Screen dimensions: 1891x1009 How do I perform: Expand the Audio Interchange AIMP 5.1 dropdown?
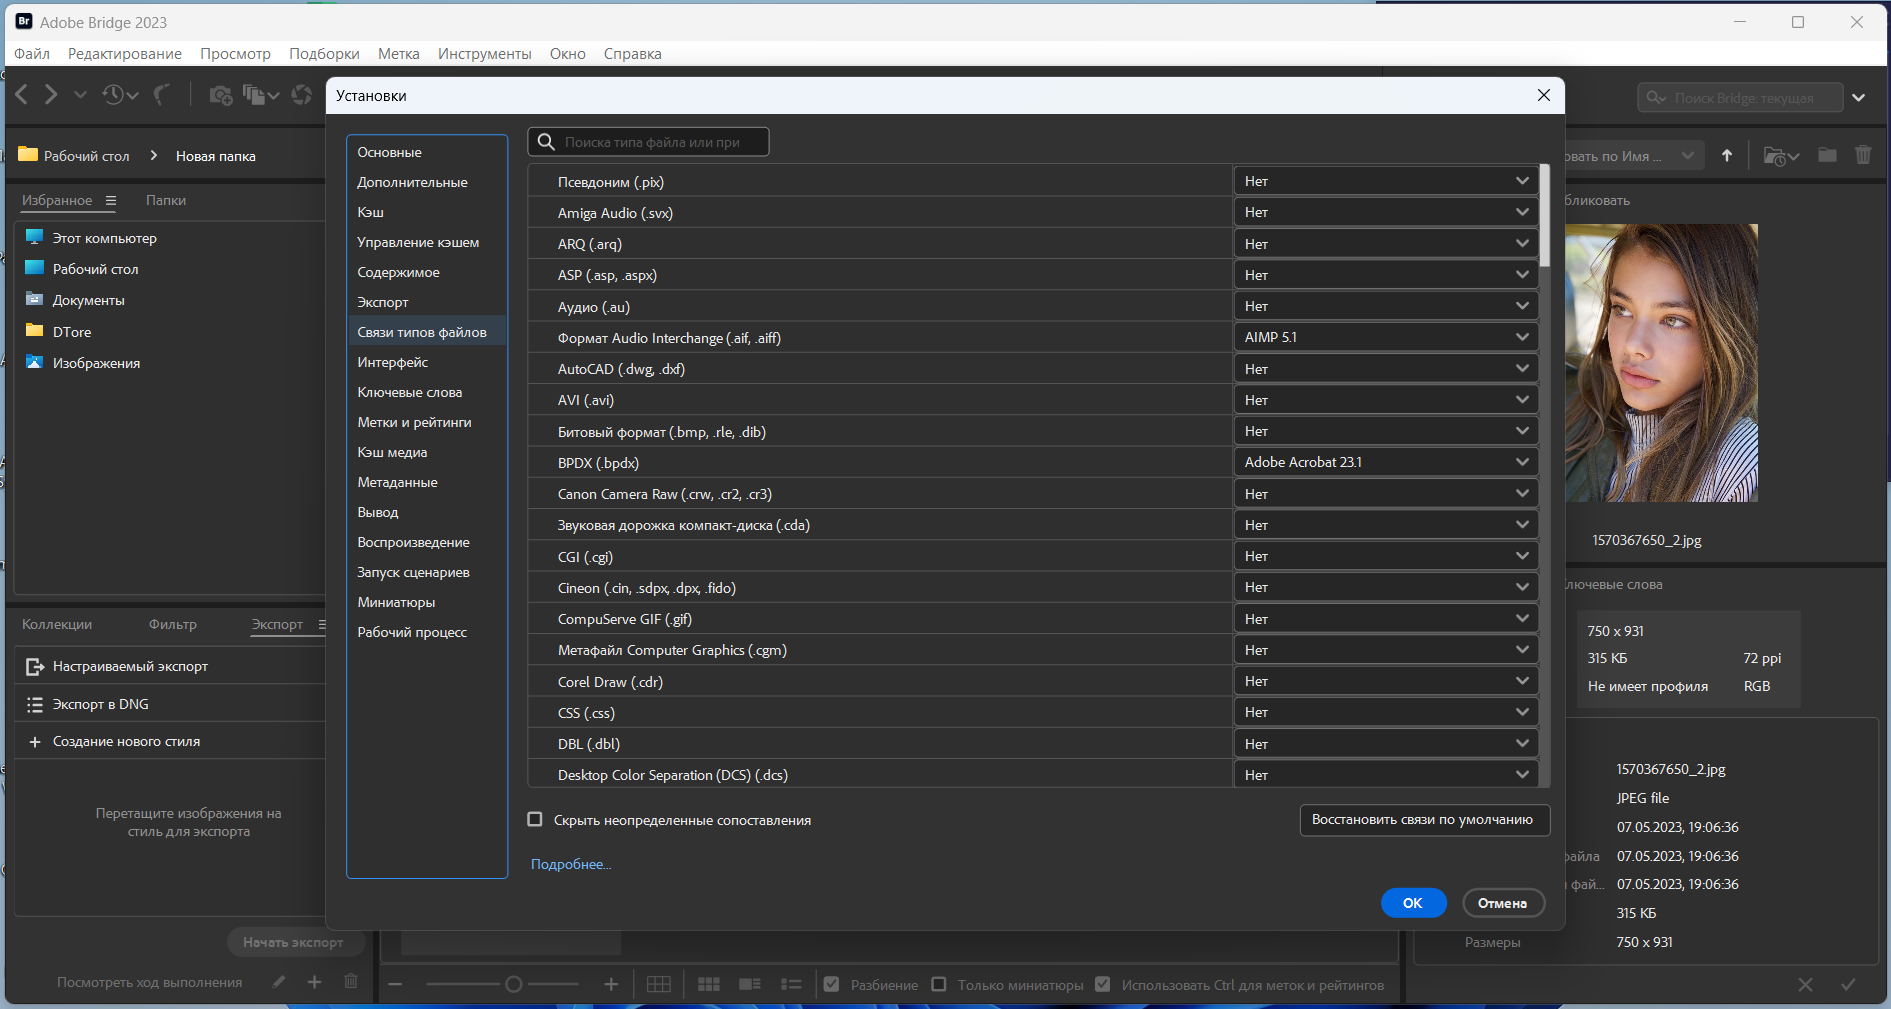(1386, 337)
